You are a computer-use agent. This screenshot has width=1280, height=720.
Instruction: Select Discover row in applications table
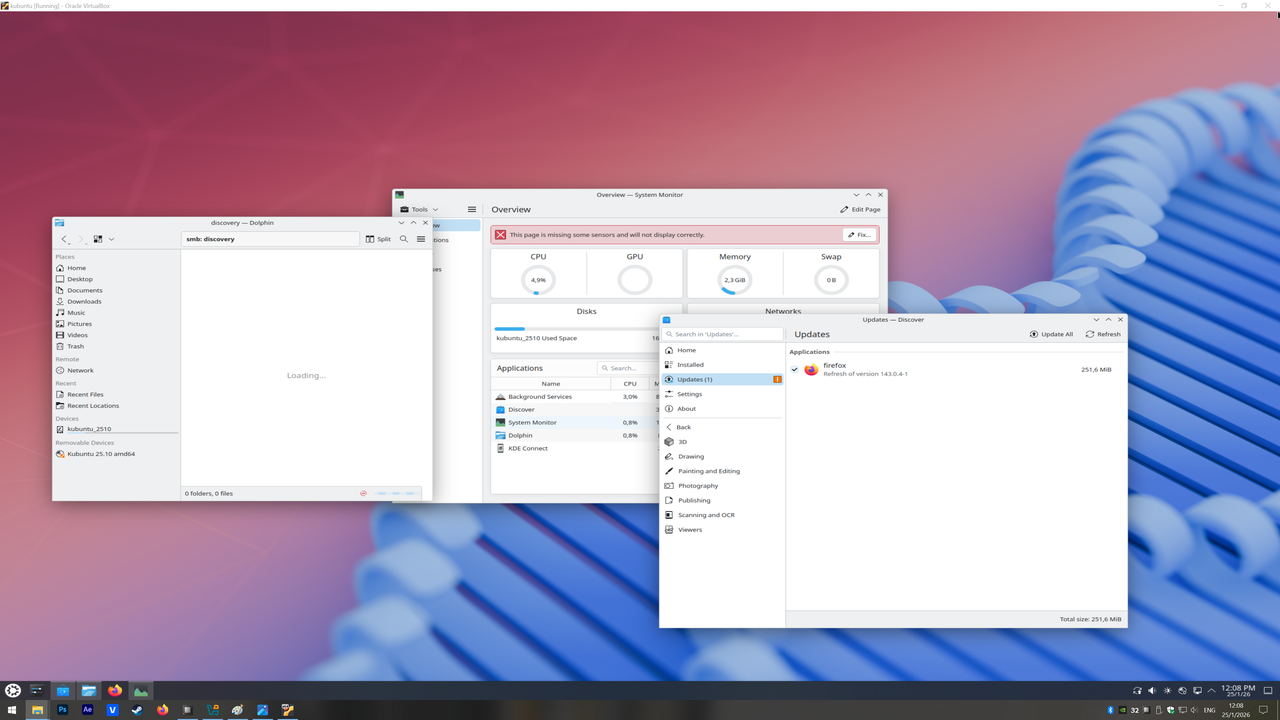tap(575, 410)
